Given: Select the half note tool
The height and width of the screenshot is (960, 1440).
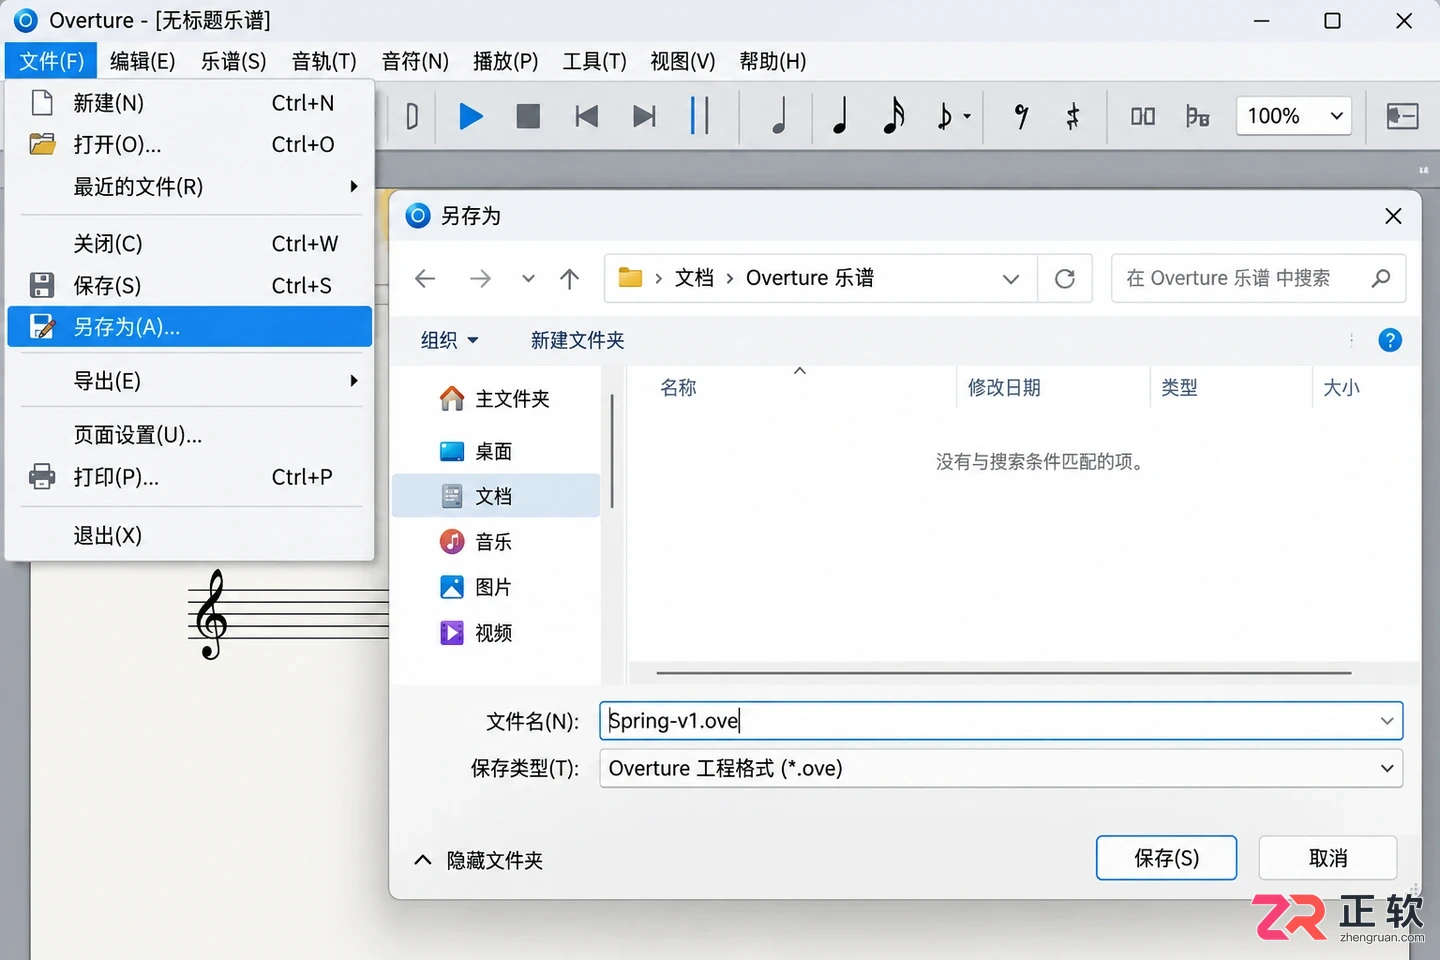Looking at the screenshot, I should point(779,116).
